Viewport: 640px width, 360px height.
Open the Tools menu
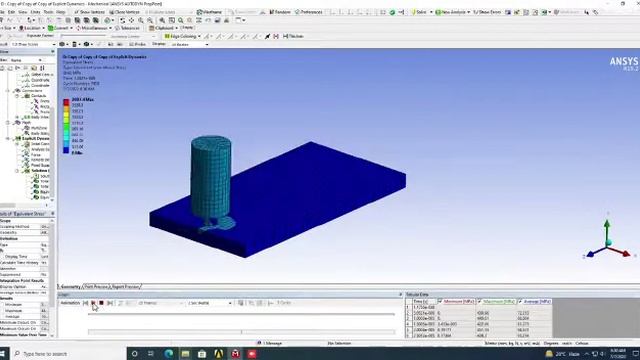(x=48, y=12)
